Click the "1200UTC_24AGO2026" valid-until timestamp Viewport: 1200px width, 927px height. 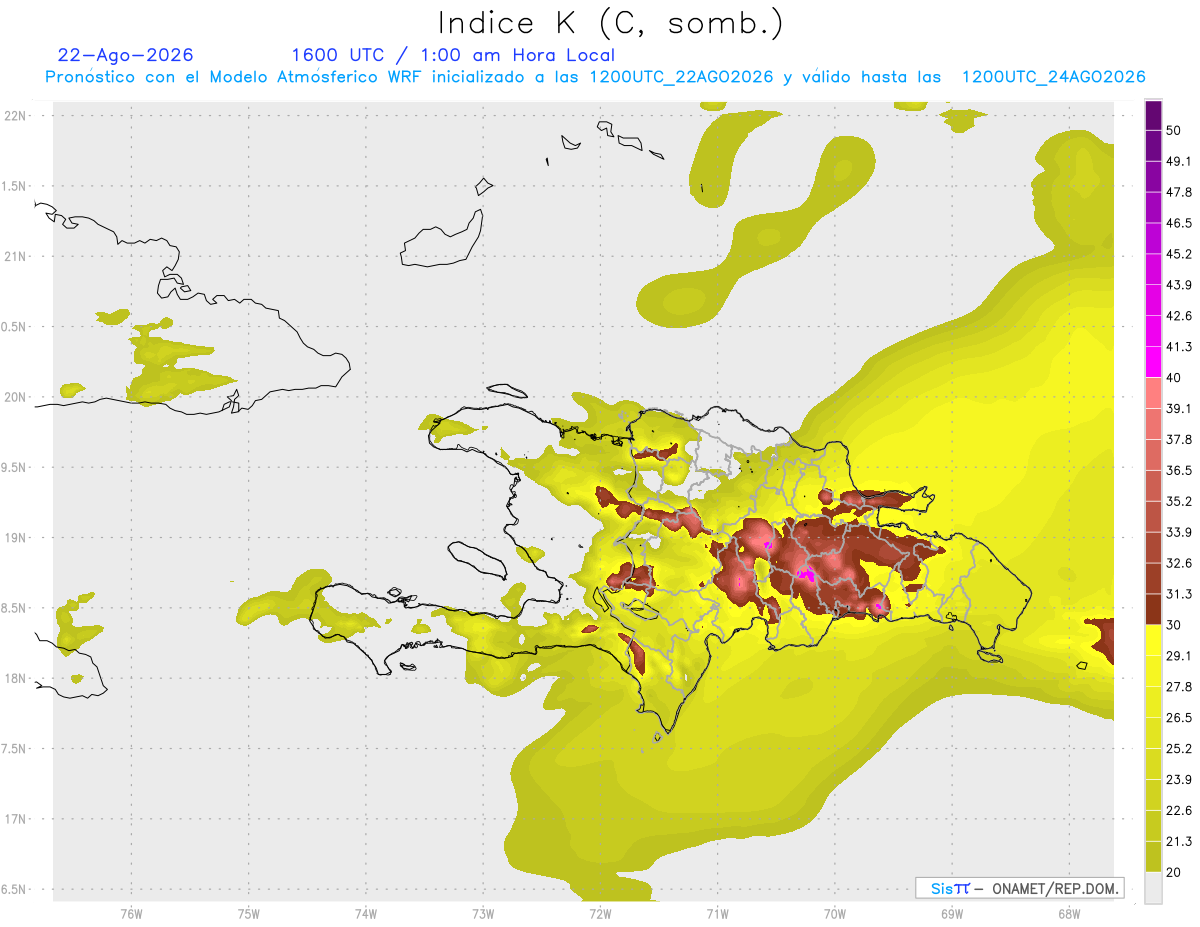coord(1053,77)
